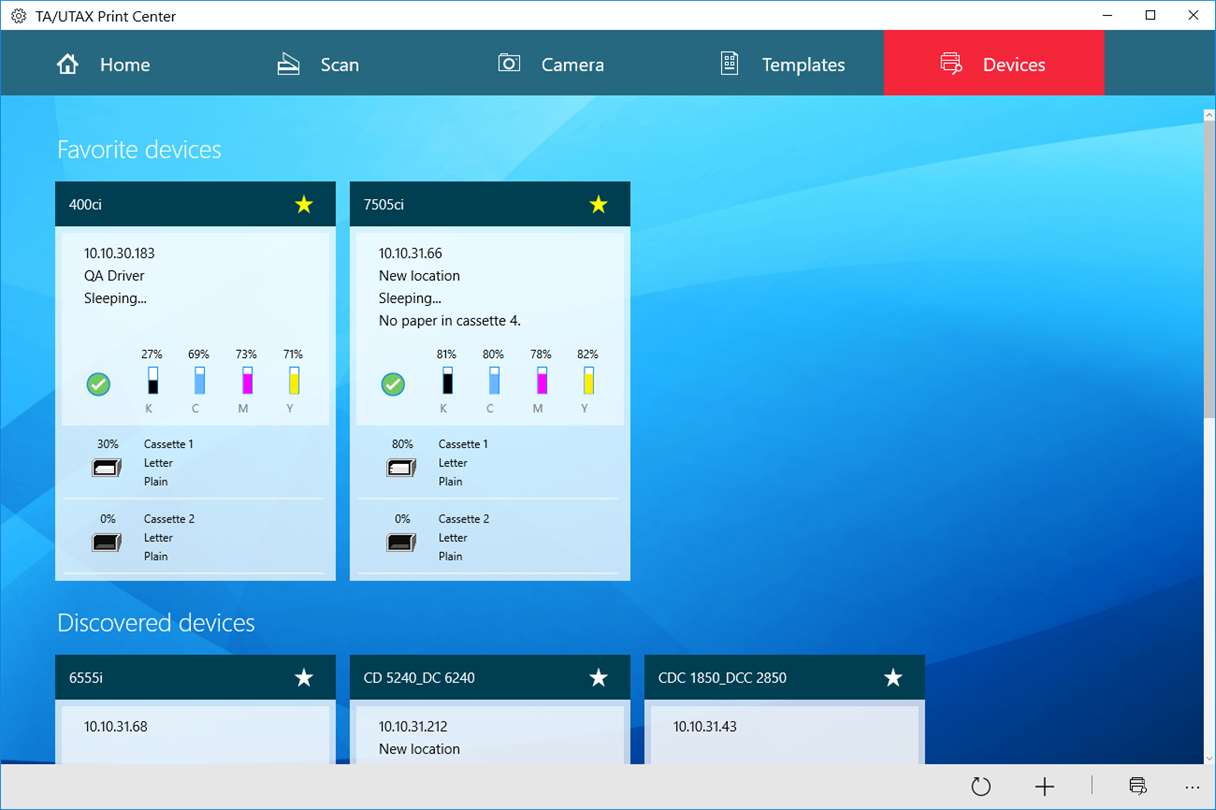Click IP address 10.10.31.212

pyautogui.click(x=413, y=727)
